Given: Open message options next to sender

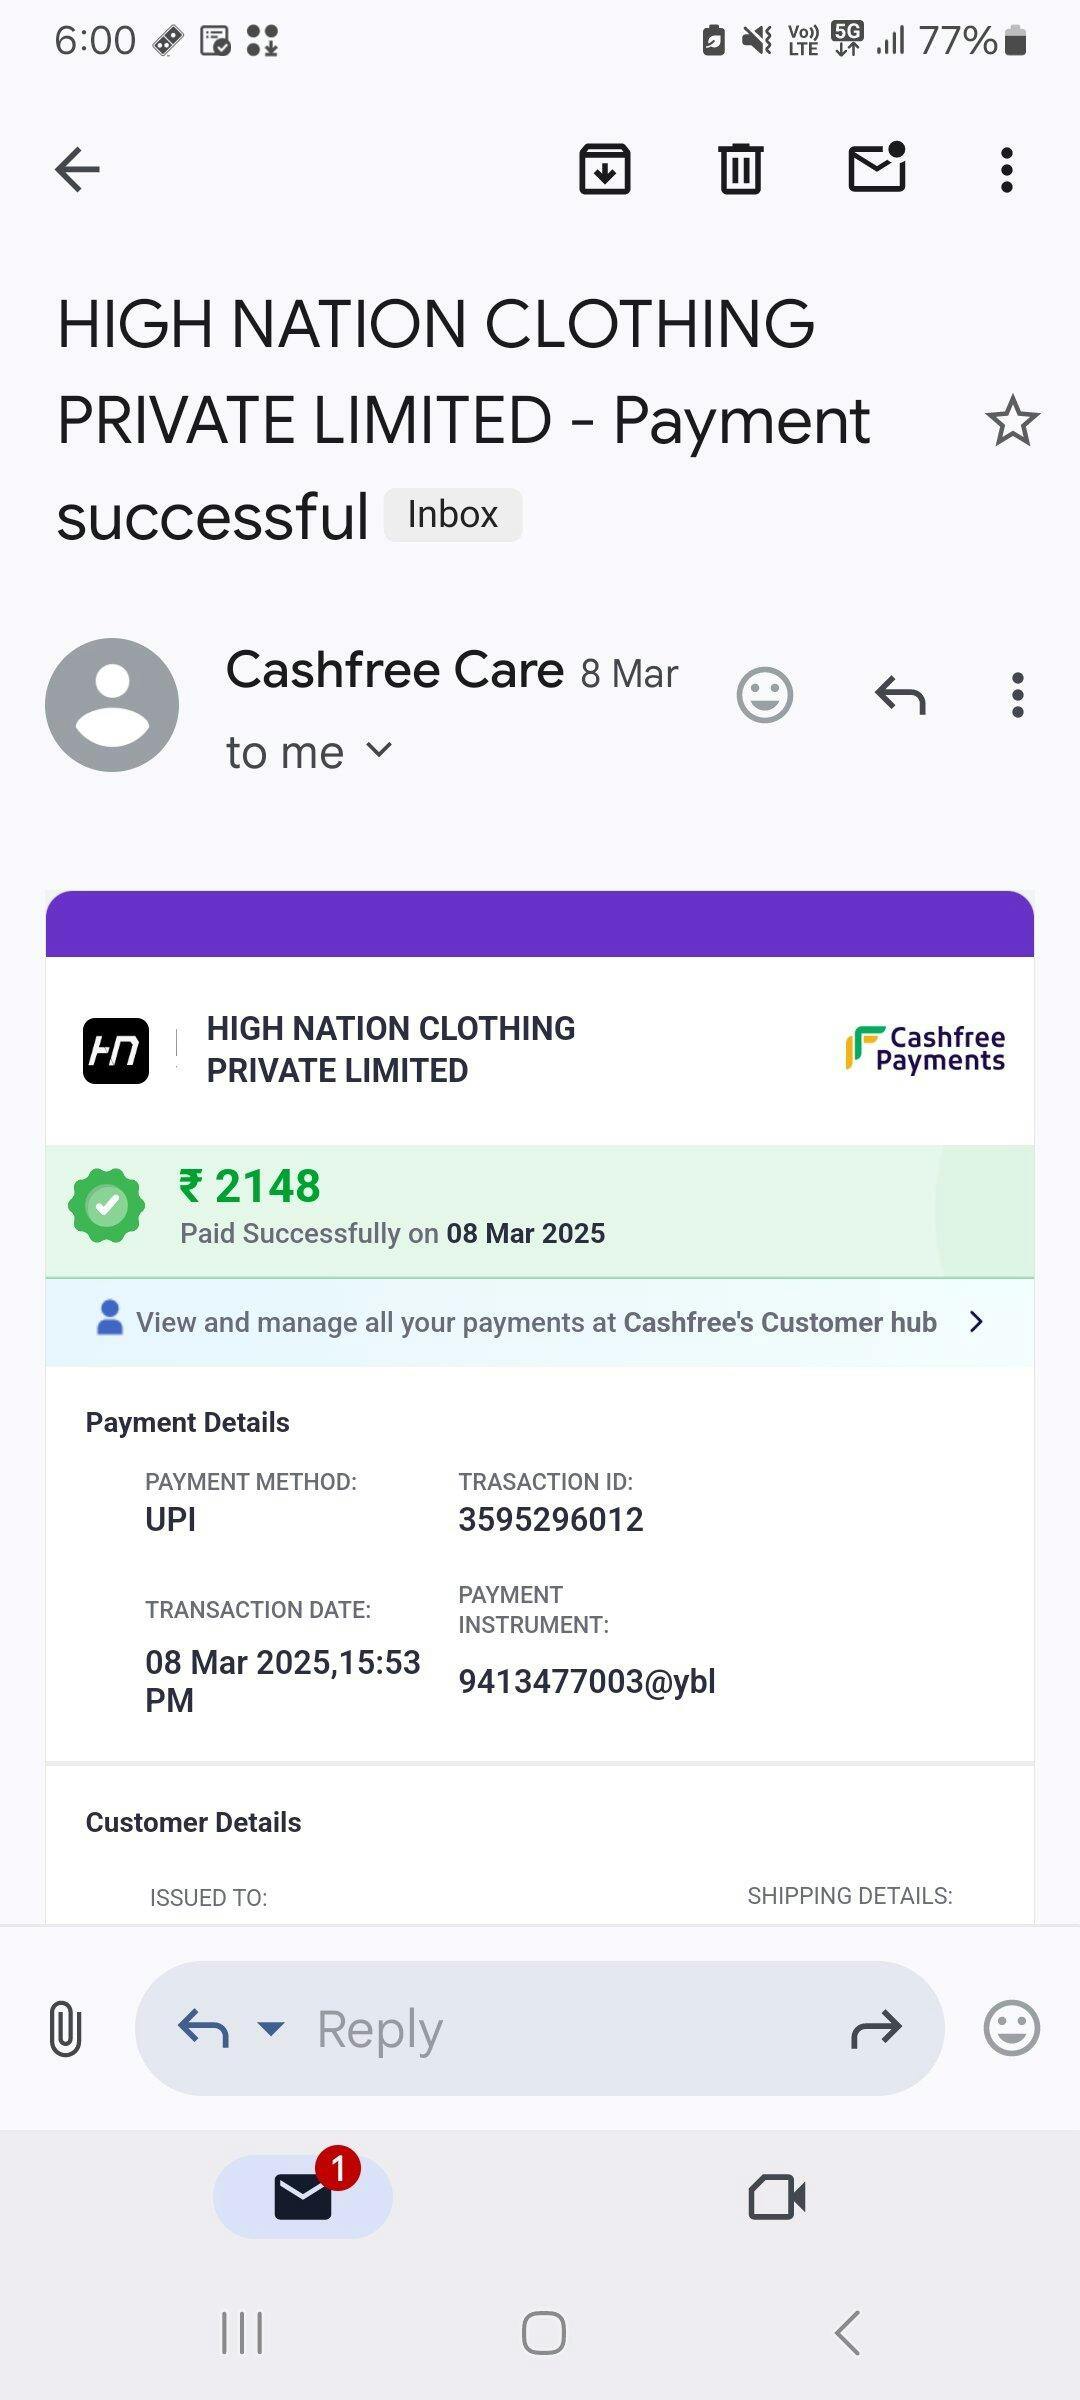Looking at the screenshot, I should 1018,695.
